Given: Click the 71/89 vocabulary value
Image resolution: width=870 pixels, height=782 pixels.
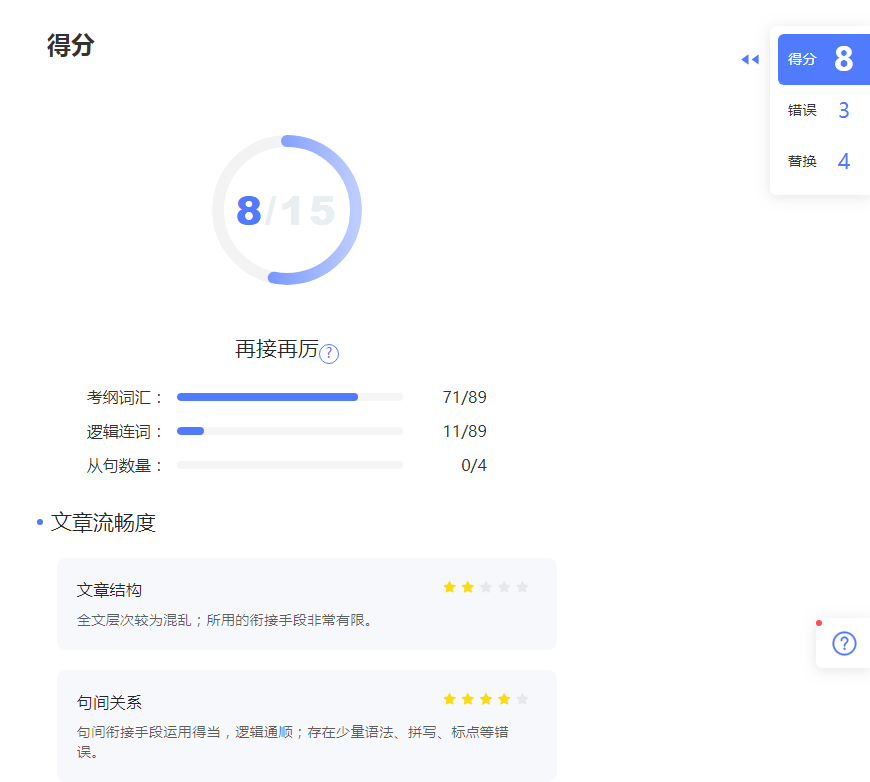Looking at the screenshot, I should [x=464, y=397].
